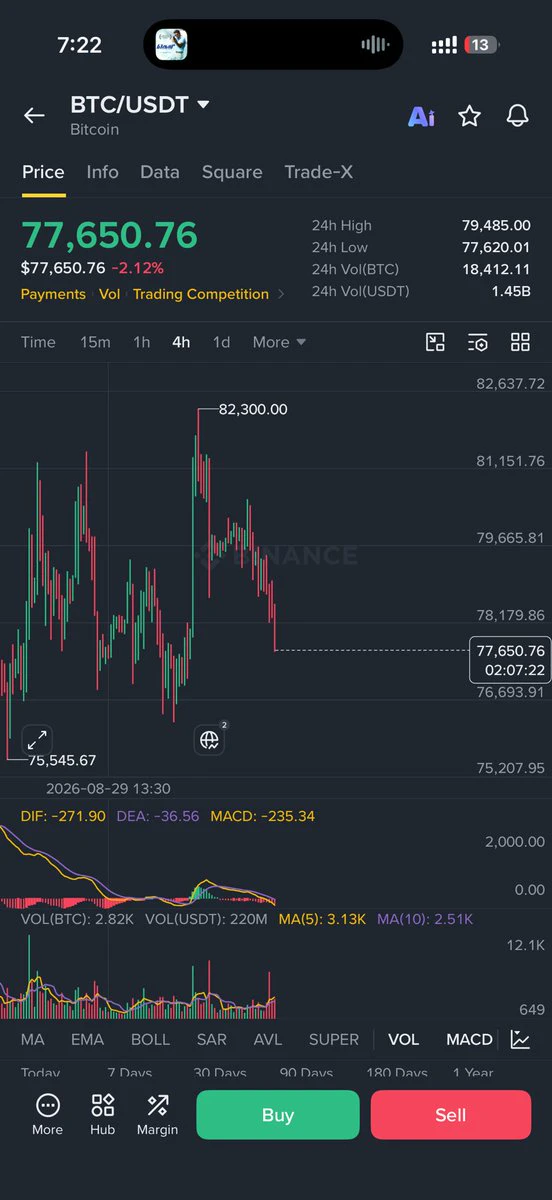Image resolution: width=552 pixels, height=1200 pixels.
Task: Open the four-square grid layout icon
Action: pos(520,342)
